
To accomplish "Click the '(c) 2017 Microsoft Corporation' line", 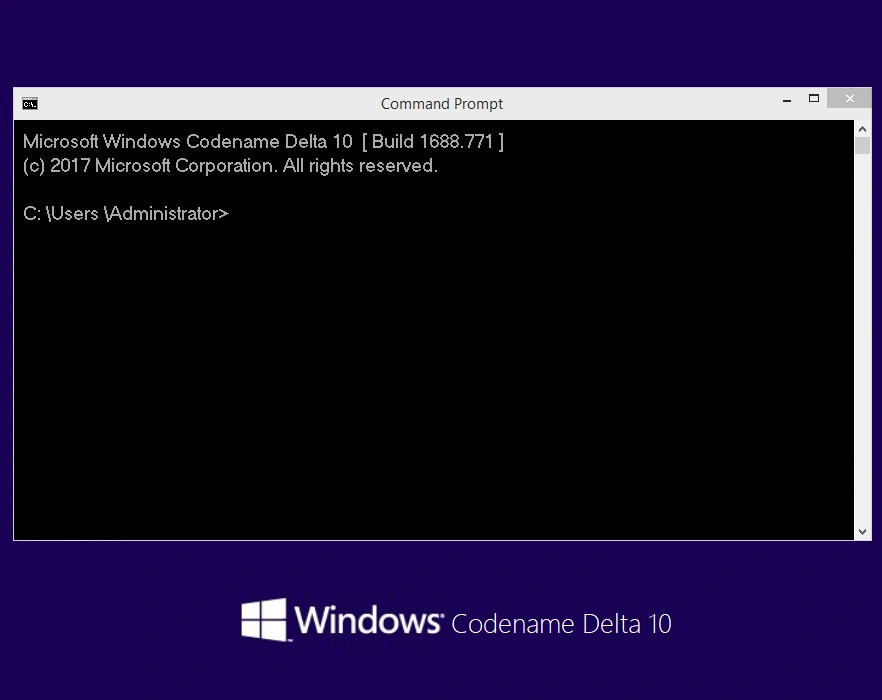I will point(230,166).
